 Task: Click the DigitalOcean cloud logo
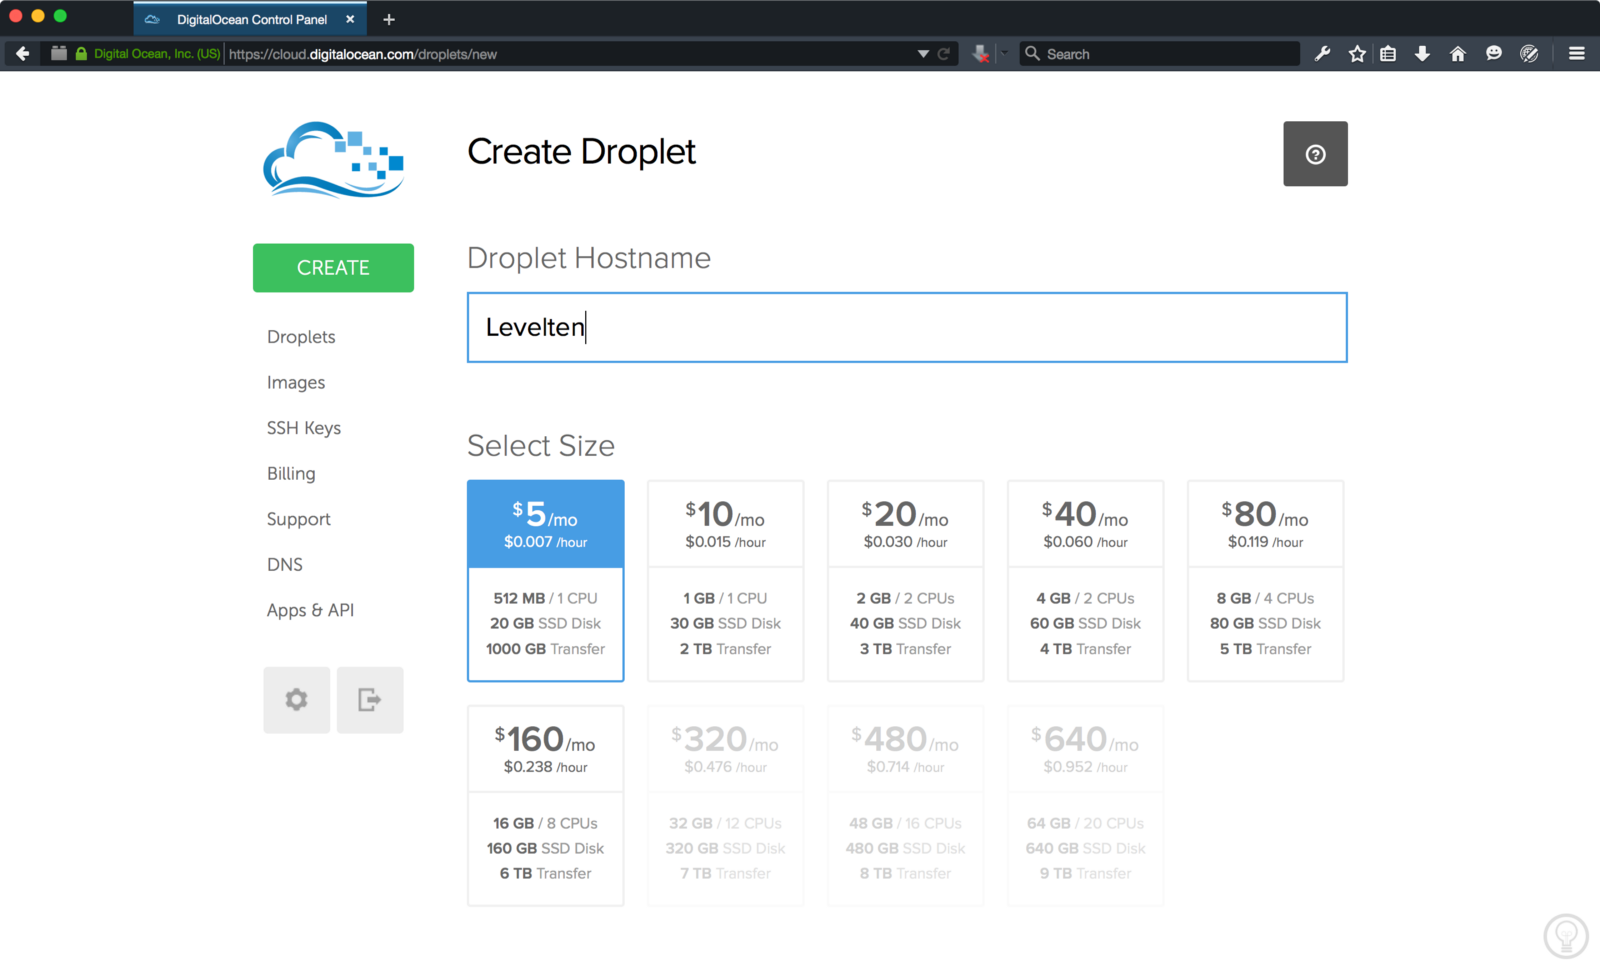pos(333,160)
